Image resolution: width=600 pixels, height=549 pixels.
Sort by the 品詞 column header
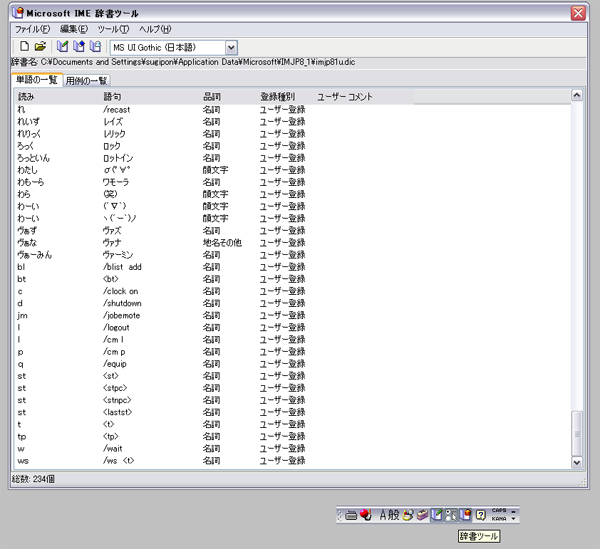[228, 97]
